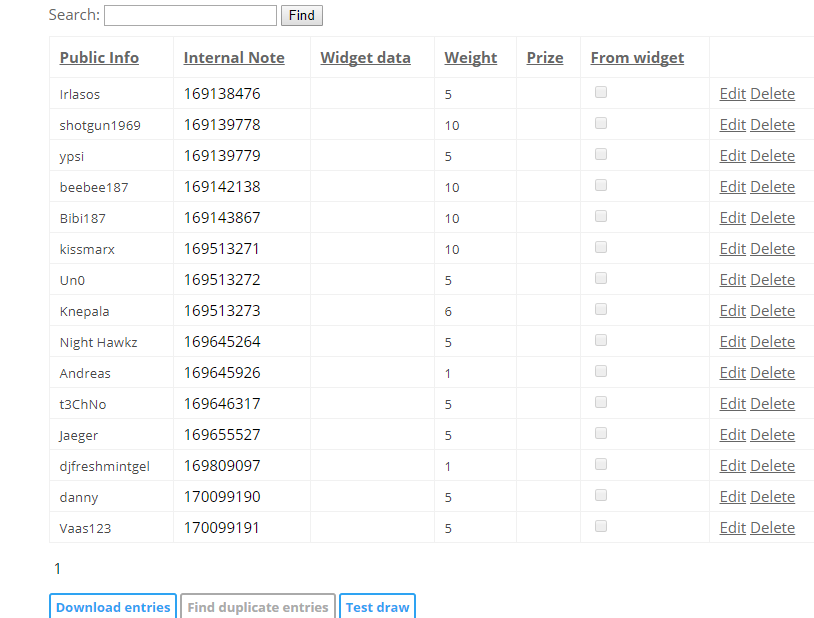
Task: Sort by Public Info column header
Action: tap(99, 58)
